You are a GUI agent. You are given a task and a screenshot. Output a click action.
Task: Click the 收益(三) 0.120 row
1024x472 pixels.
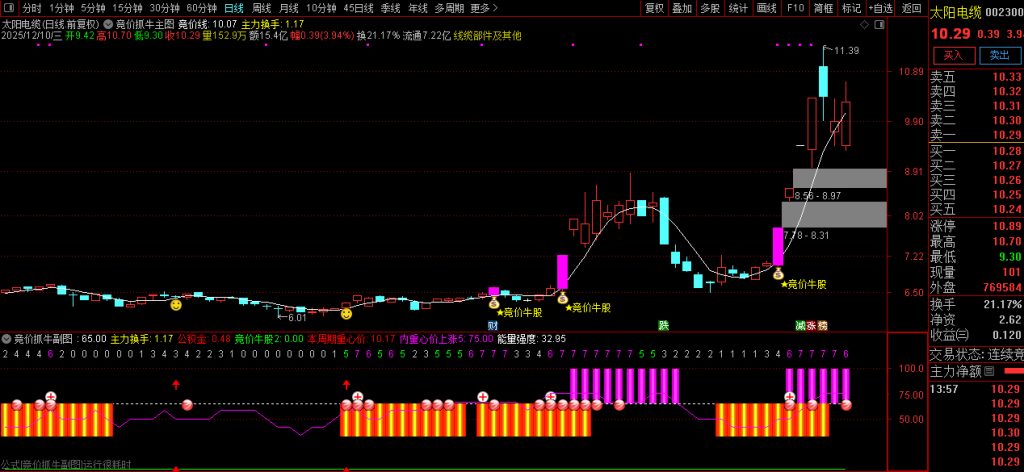[976, 335]
